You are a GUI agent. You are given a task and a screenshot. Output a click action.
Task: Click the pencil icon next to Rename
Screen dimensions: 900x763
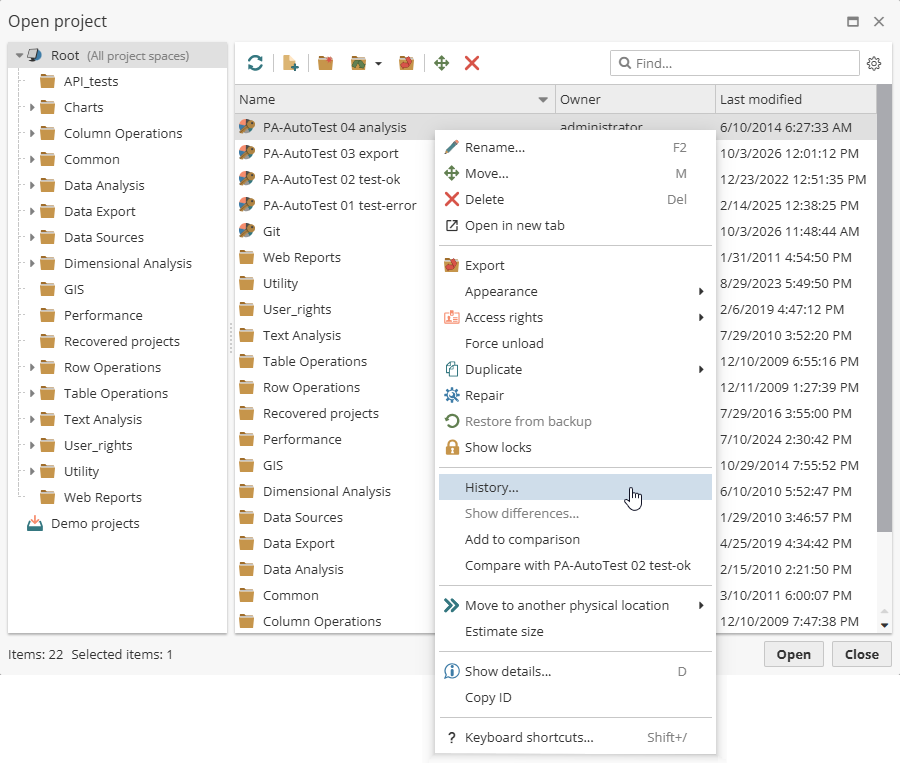[452, 147]
